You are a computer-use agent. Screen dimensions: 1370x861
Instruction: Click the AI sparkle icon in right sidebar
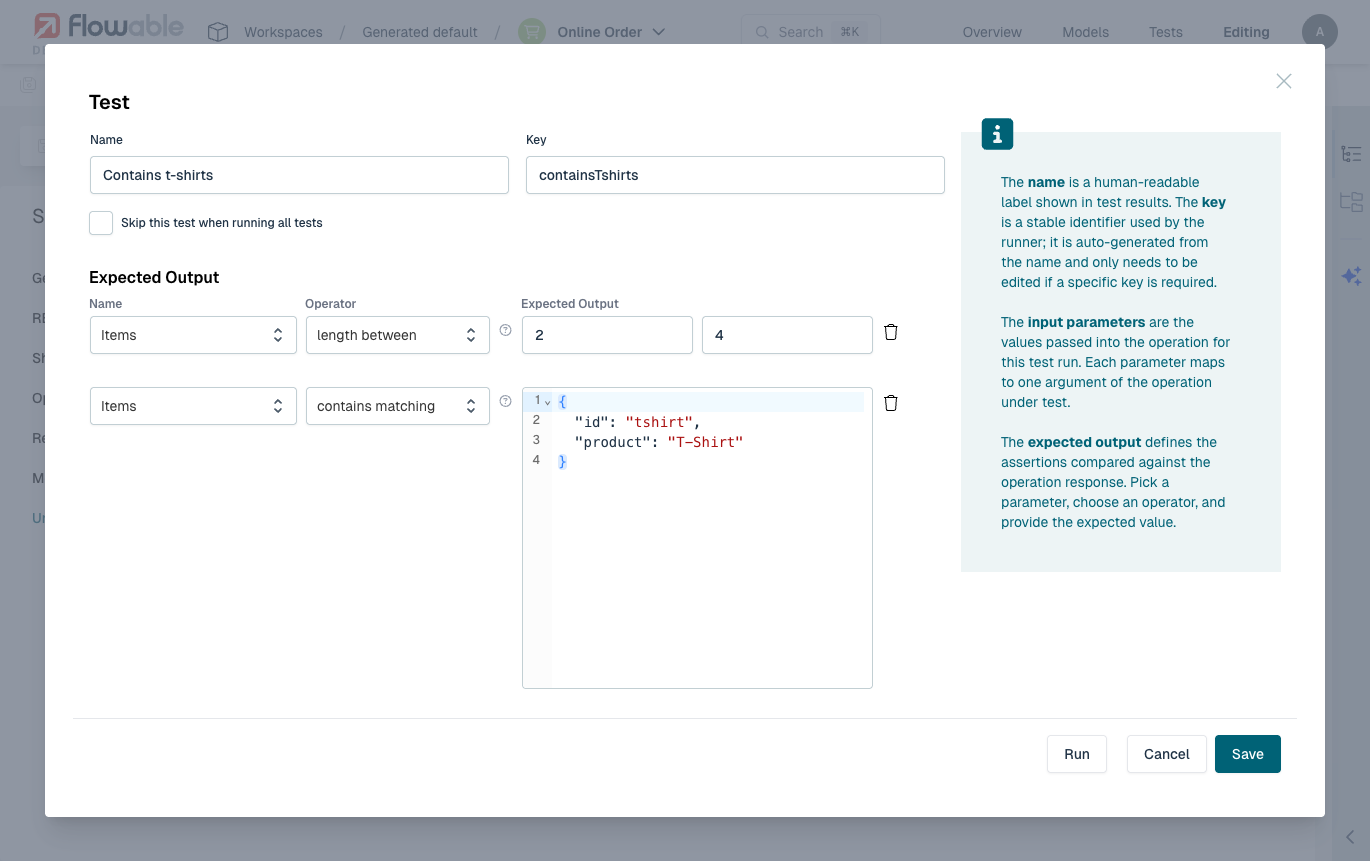pyautogui.click(x=1351, y=276)
